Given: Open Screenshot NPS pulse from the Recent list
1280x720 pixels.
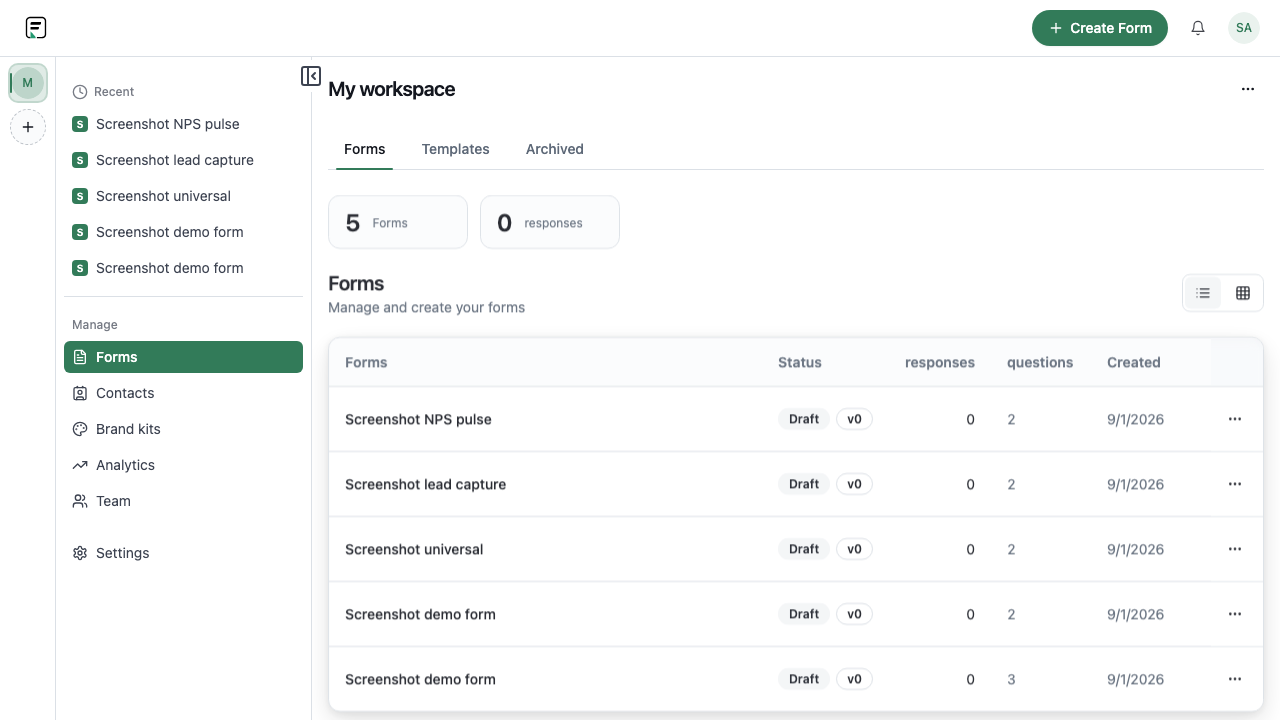Looking at the screenshot, I should pyautogui.click(x=183, y=124).
